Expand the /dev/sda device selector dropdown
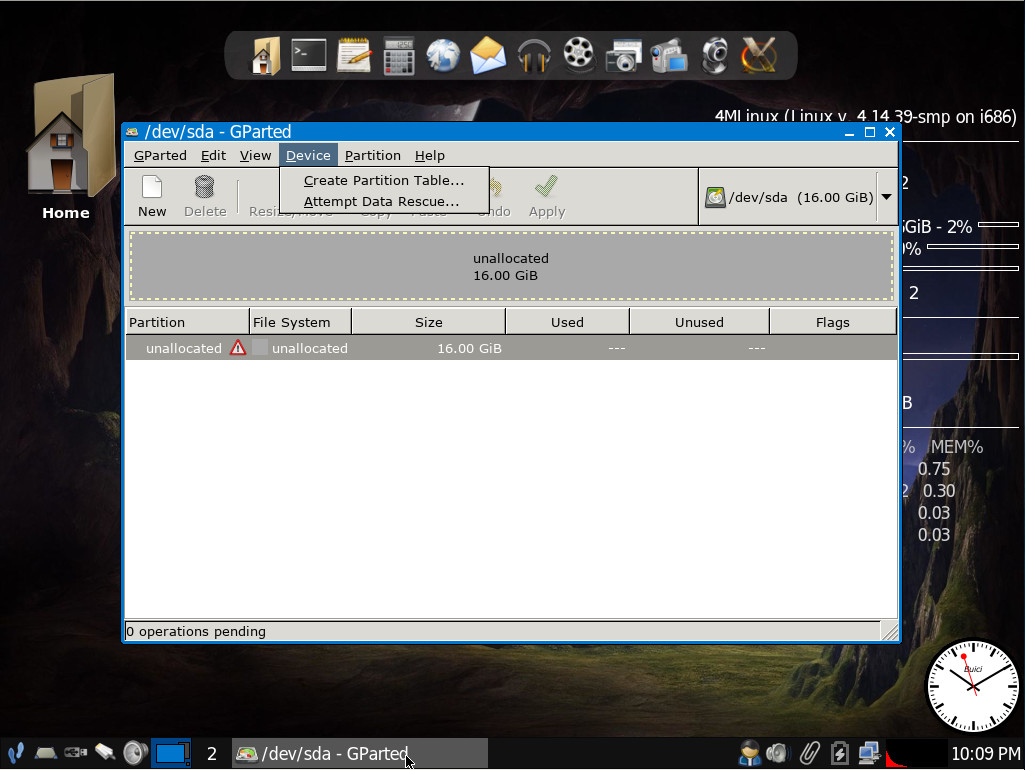The image size is (1025, 770). click(x=886, y=197)
